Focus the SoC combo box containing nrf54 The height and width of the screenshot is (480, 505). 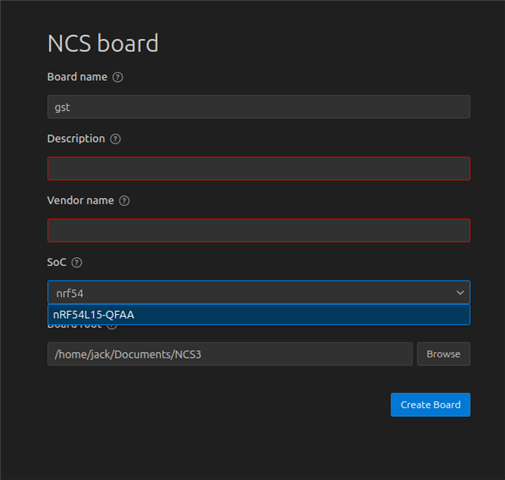tap(259, 292)
